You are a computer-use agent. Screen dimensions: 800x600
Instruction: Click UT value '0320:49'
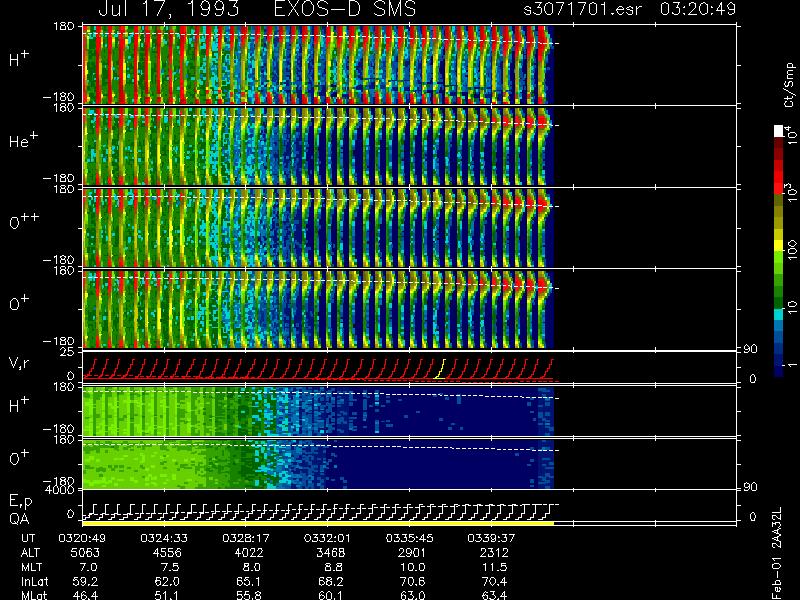pos(82,538)
